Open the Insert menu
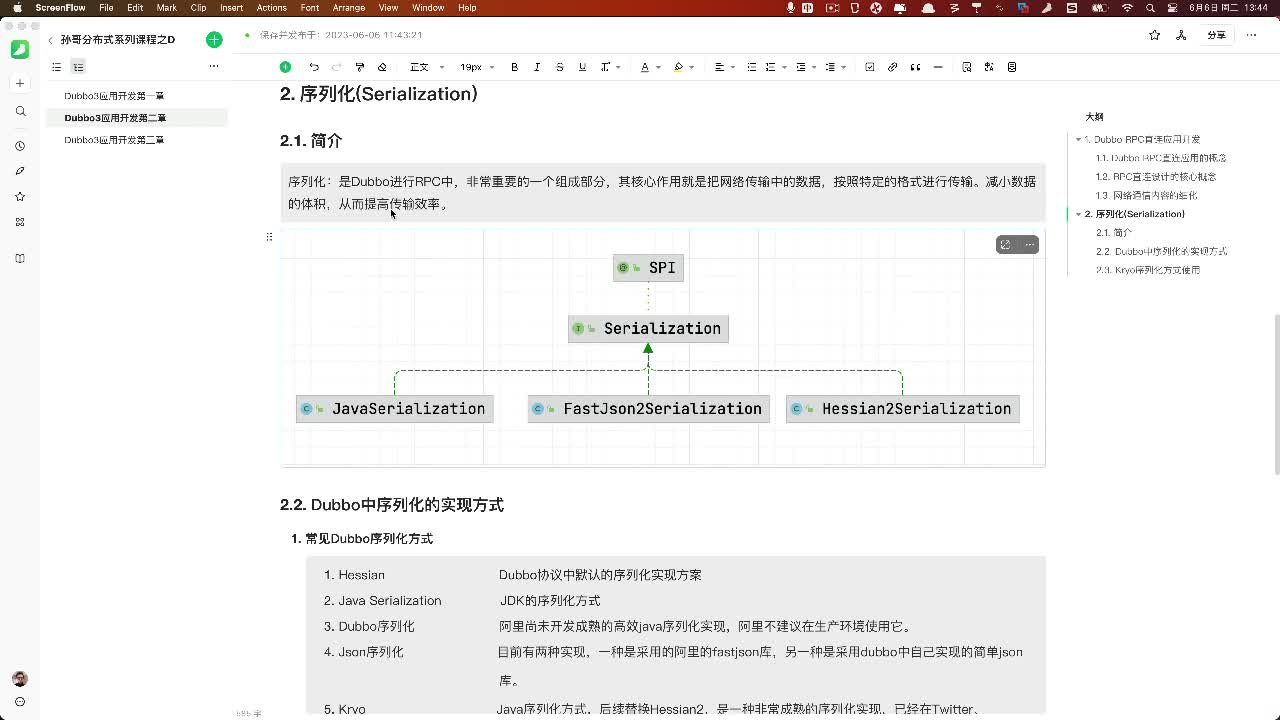The image size is (1280, 720). (231, 8)
